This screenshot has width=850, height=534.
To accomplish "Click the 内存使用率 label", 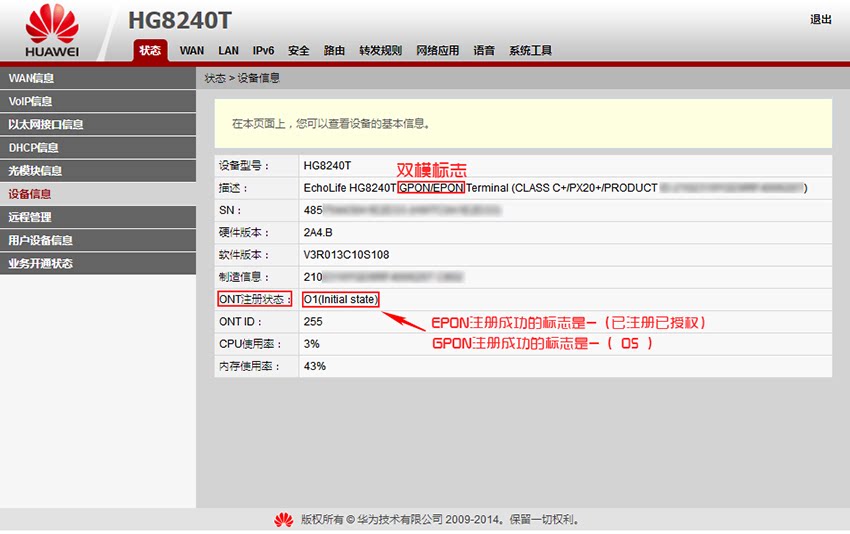I will [x=249, y=366].
